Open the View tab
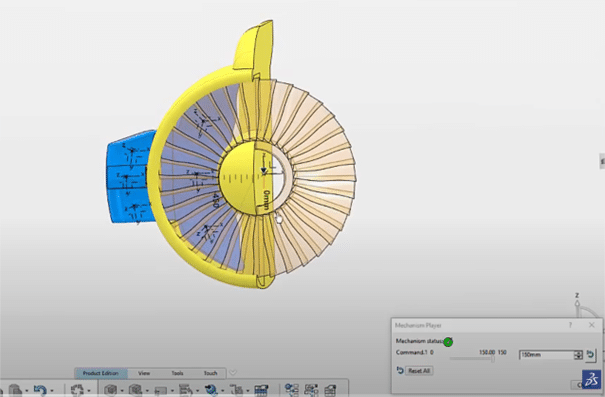Image resolution: width=605 pixels, height=397 pixels. 144,373
